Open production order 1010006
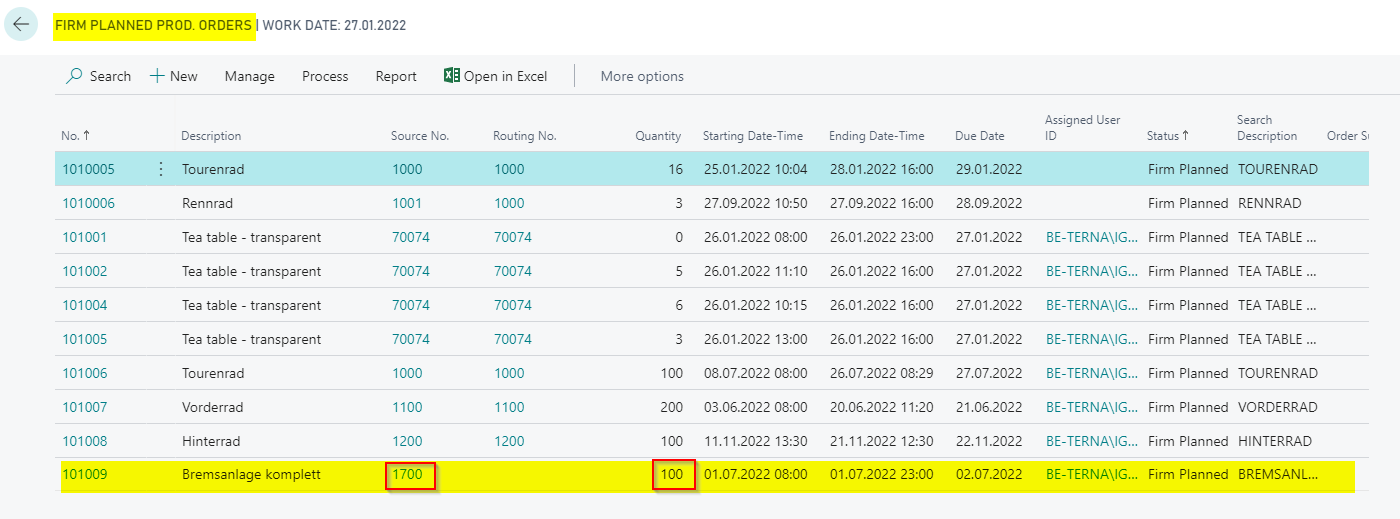Image resolution: width=1400 pixels, height=519 pixels. (88, 203)
